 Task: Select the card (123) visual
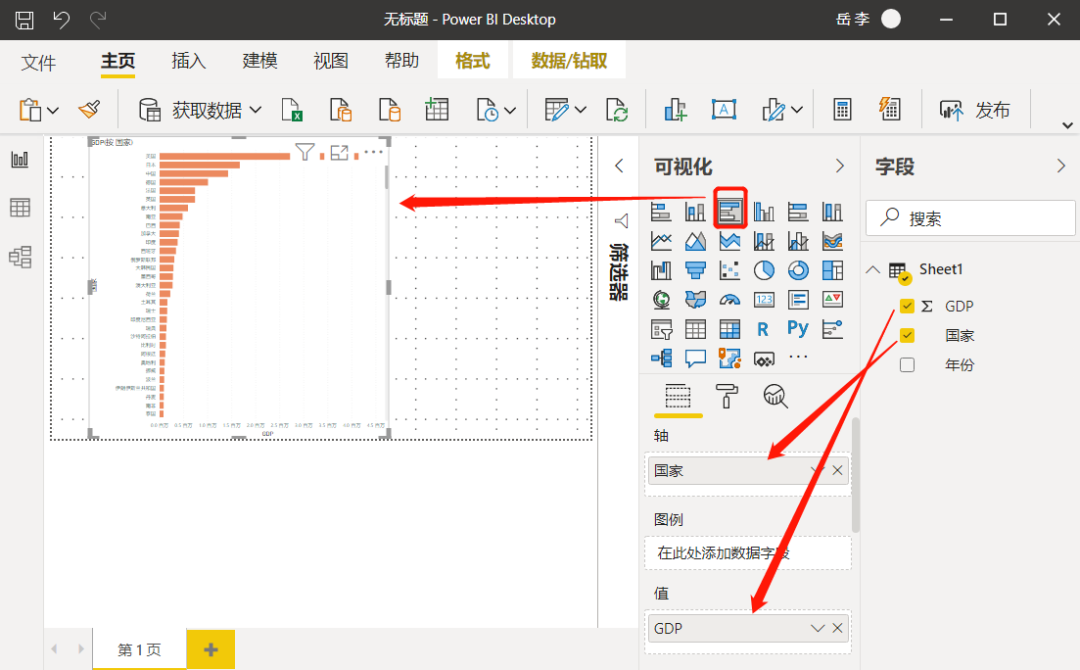[x=764, y=300]
